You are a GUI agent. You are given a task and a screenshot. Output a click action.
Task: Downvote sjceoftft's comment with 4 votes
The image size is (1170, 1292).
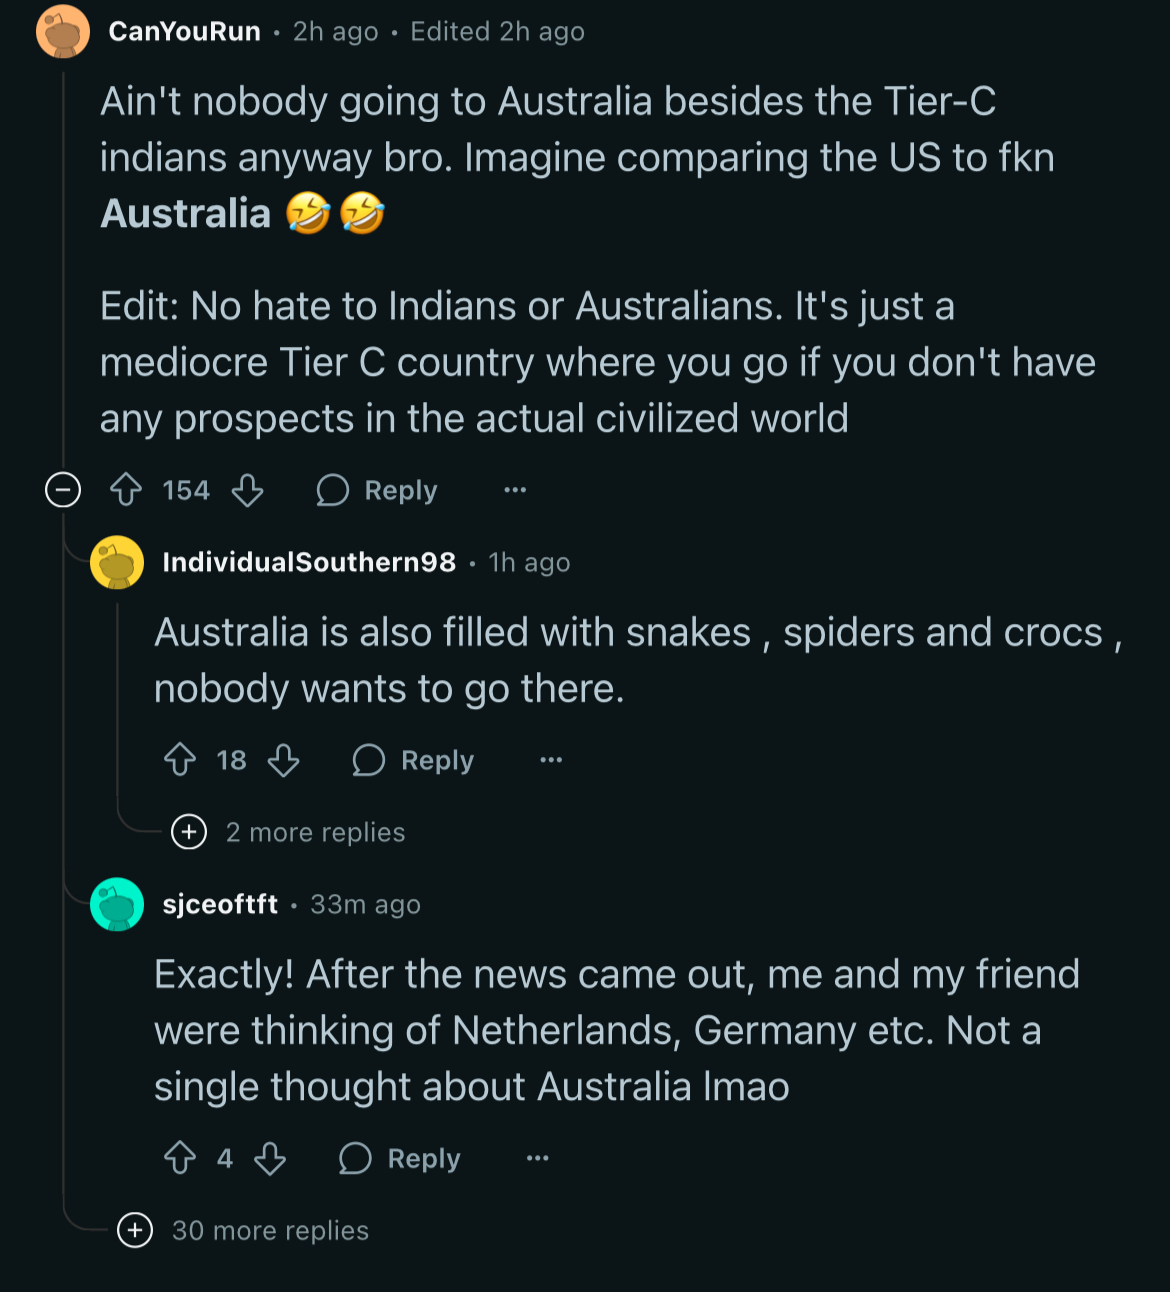click(x=270, y=1158)
